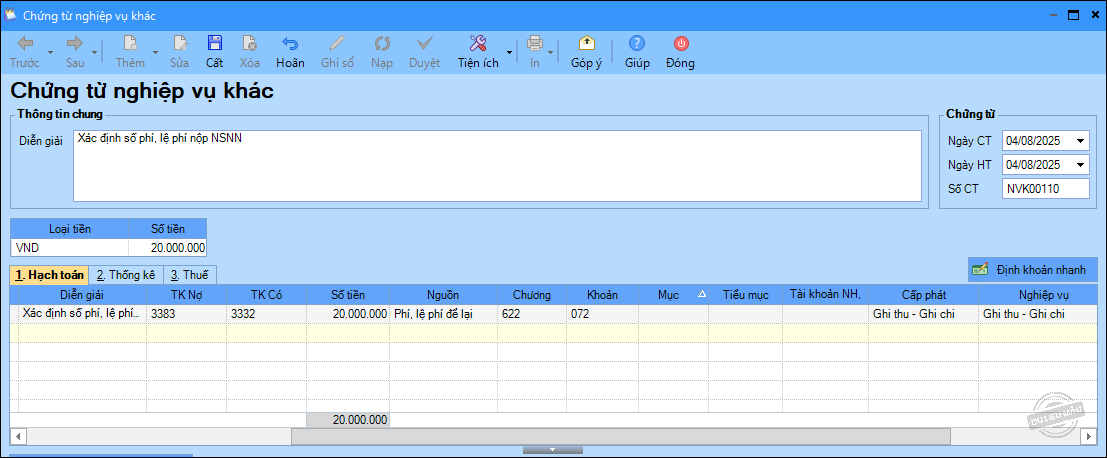Click the Nghiệp vụ column header
Viewport: 1107px width, 458px height.
(1039, 295)
